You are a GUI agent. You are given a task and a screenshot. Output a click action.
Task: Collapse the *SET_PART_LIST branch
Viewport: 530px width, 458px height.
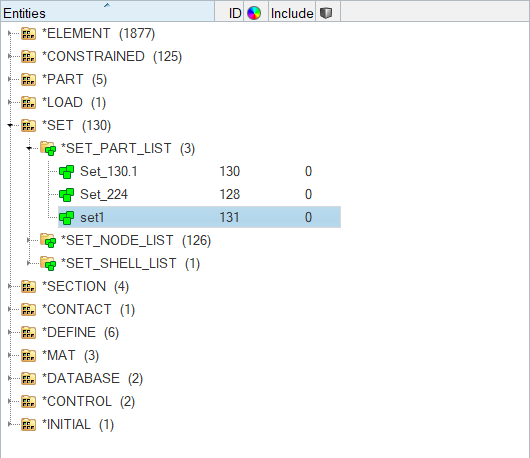coord(29,148)
